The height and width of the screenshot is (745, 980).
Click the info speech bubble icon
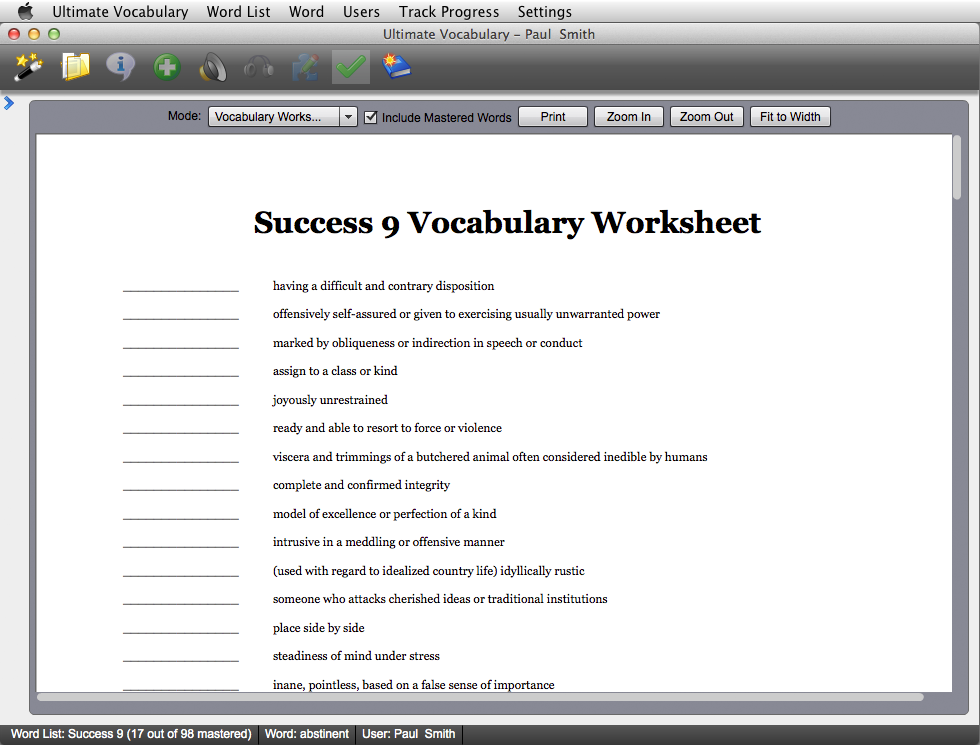(x=121, y=67)
